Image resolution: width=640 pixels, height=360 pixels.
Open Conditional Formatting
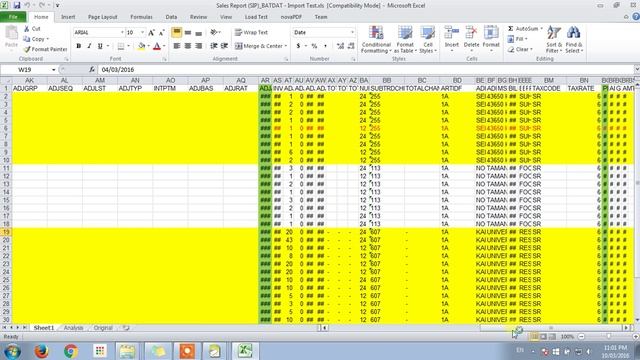tap(376, 39)
